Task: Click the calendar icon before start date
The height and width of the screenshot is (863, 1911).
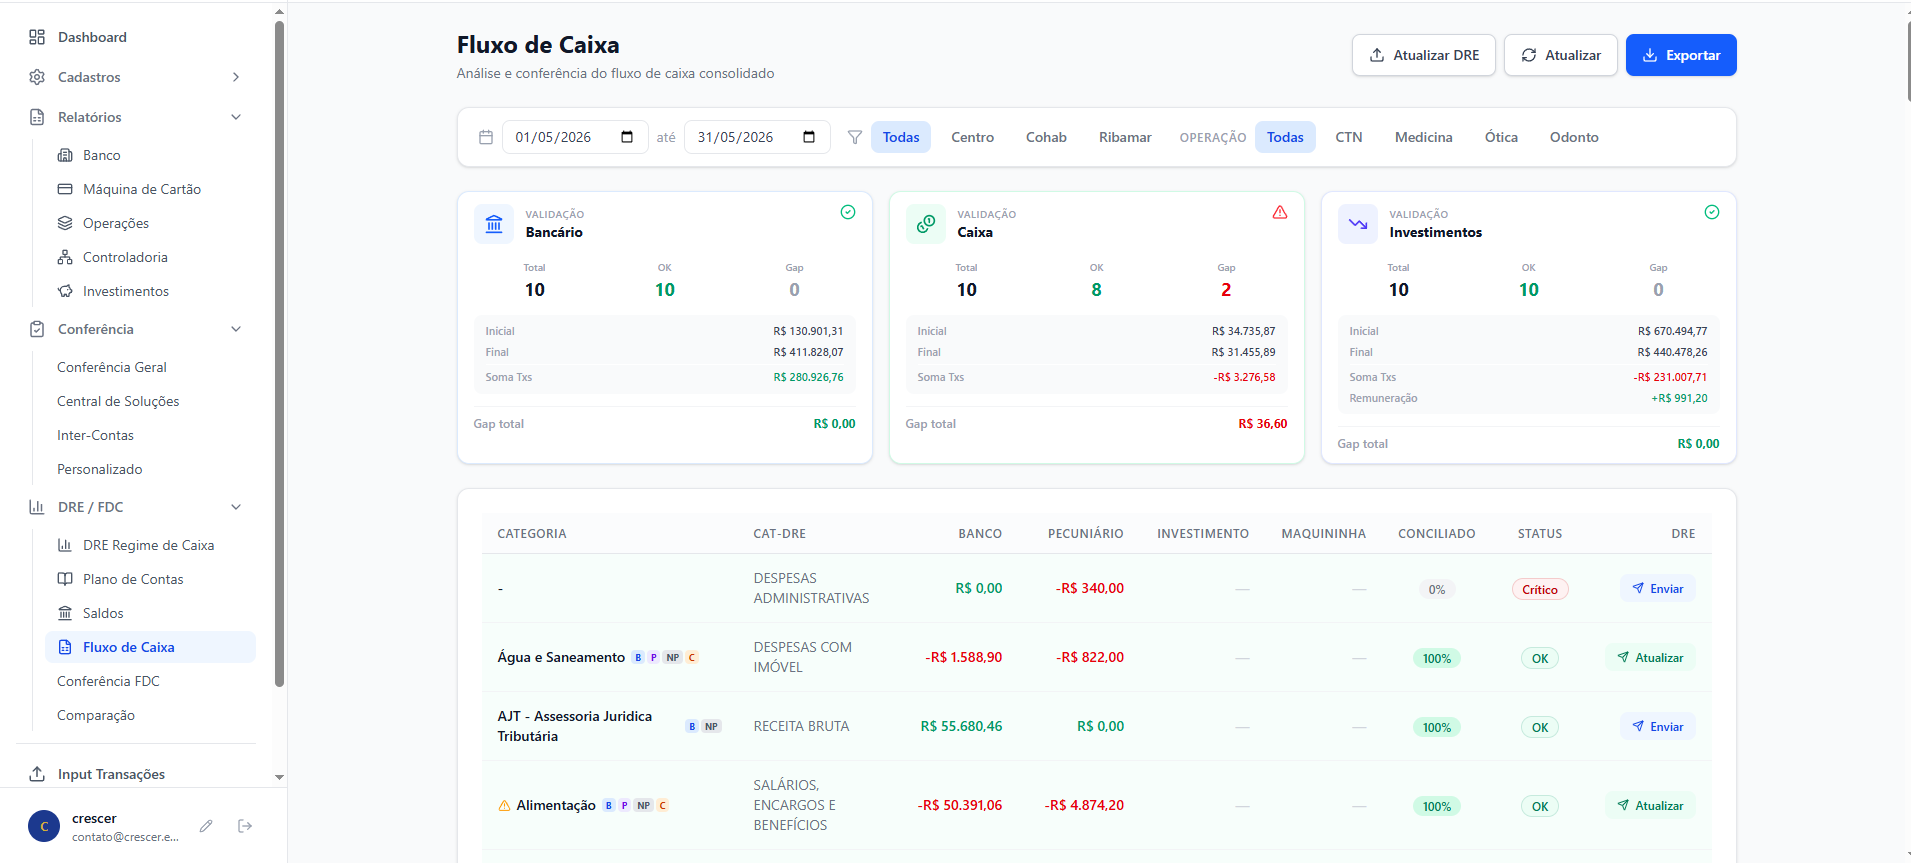Action: click(486, 137)
